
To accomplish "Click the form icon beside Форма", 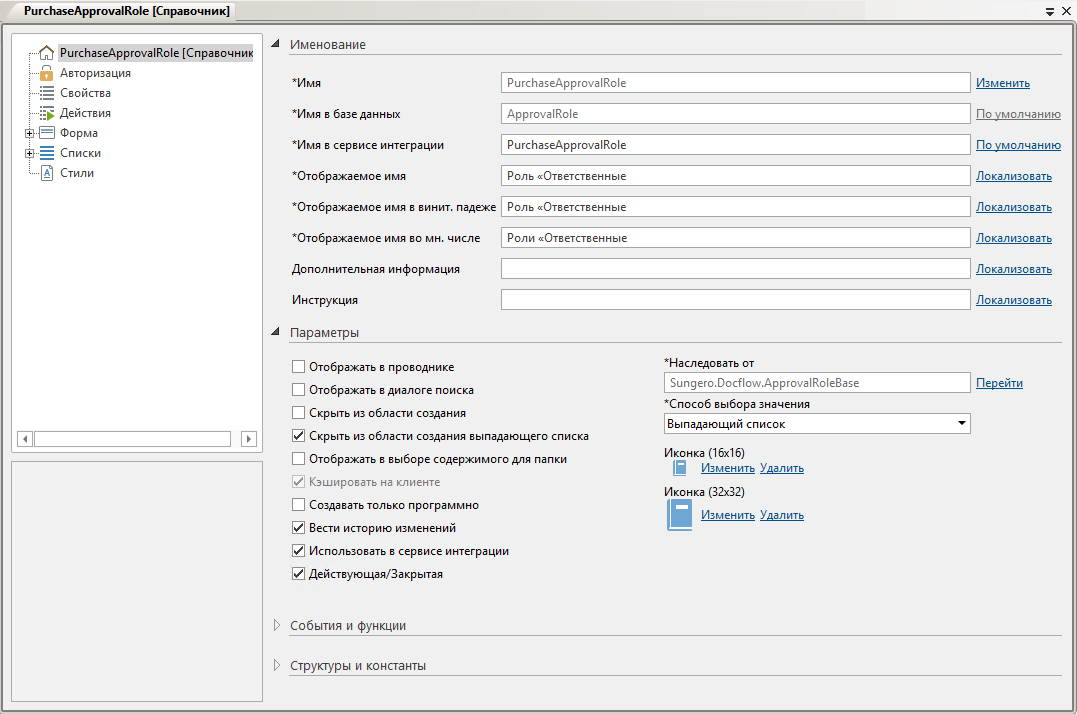I will click(x=46, y=133).
